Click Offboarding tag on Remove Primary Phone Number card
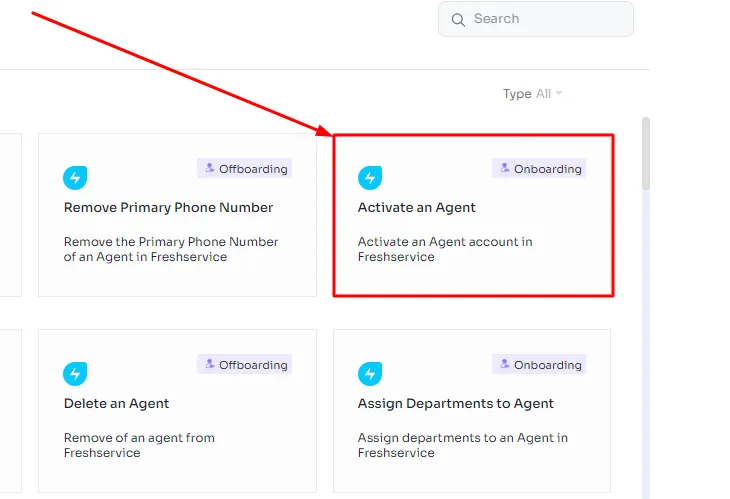The image size is (730, 499). tap(244, 169)
